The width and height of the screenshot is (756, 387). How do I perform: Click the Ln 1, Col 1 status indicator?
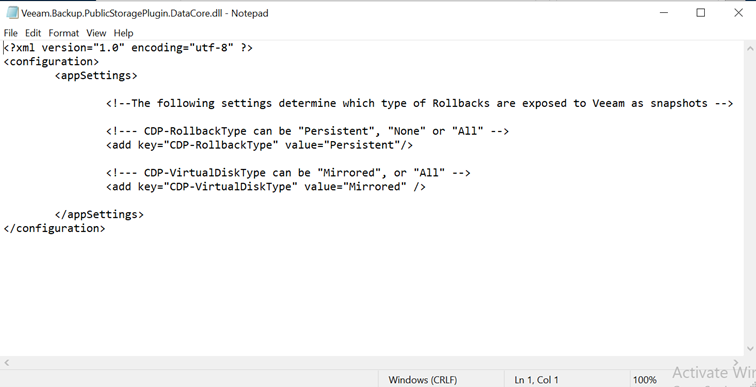click(x=536, y=380)
